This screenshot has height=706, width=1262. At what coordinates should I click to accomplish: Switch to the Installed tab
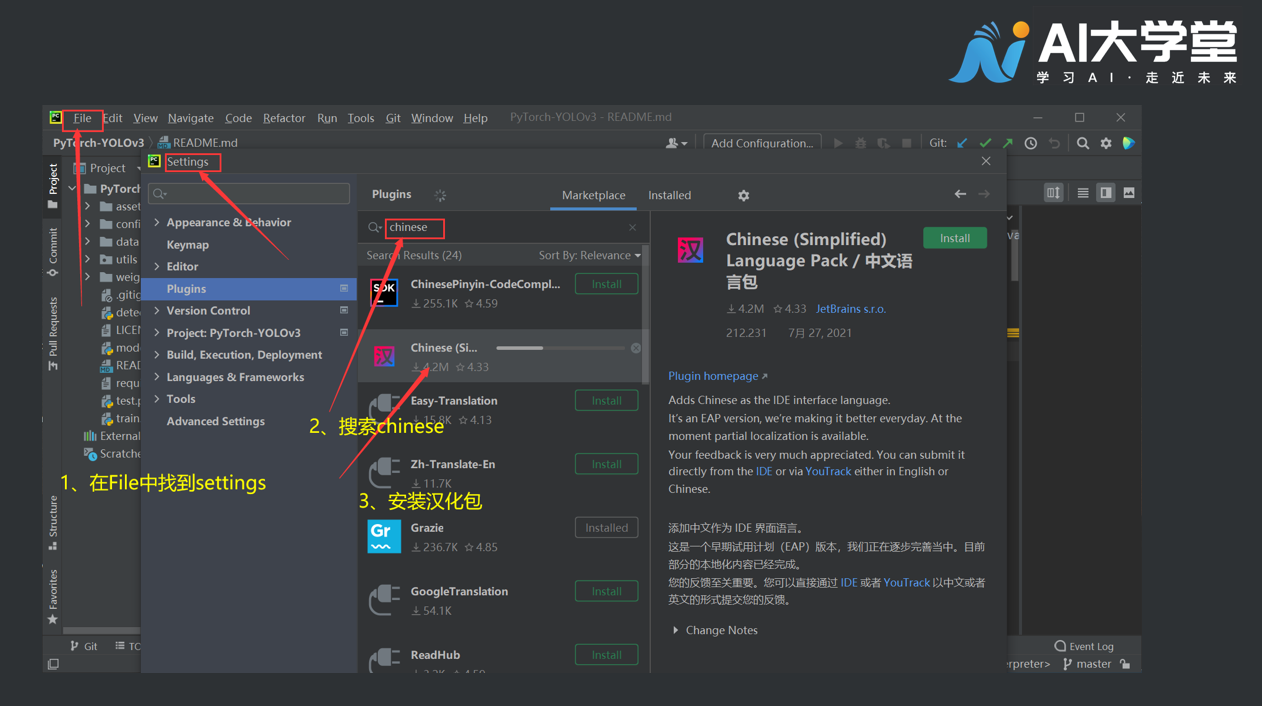(x=669, y=195)
